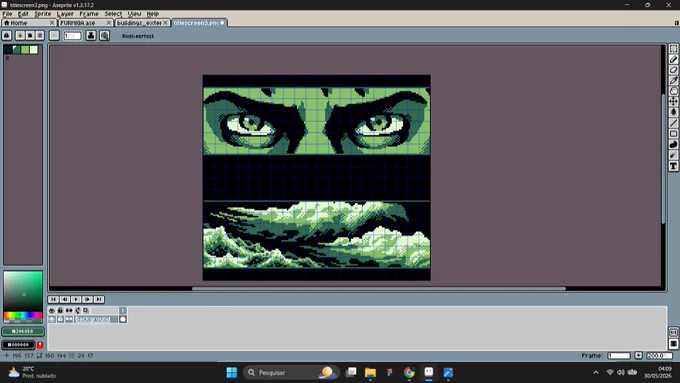Hide the Background layer eye icon
This screenshot has height=383, width=680.
pos(52,319)
